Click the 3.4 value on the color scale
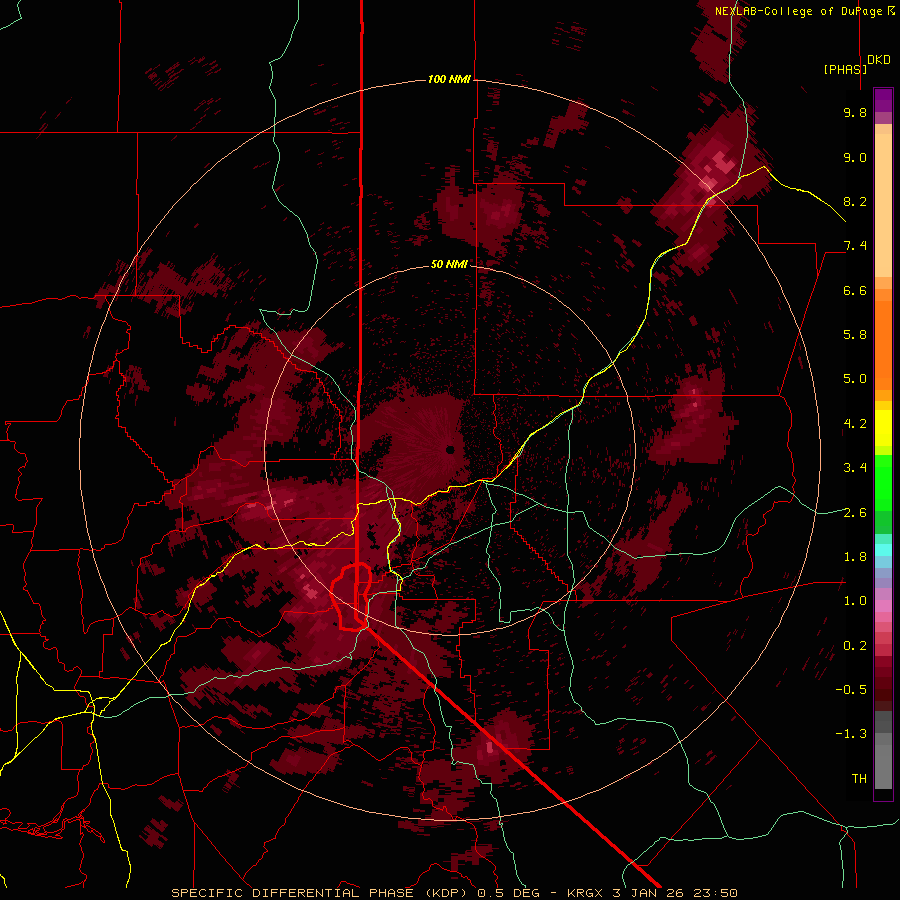Viewport: 900px width, 900px height. point(855,468)
